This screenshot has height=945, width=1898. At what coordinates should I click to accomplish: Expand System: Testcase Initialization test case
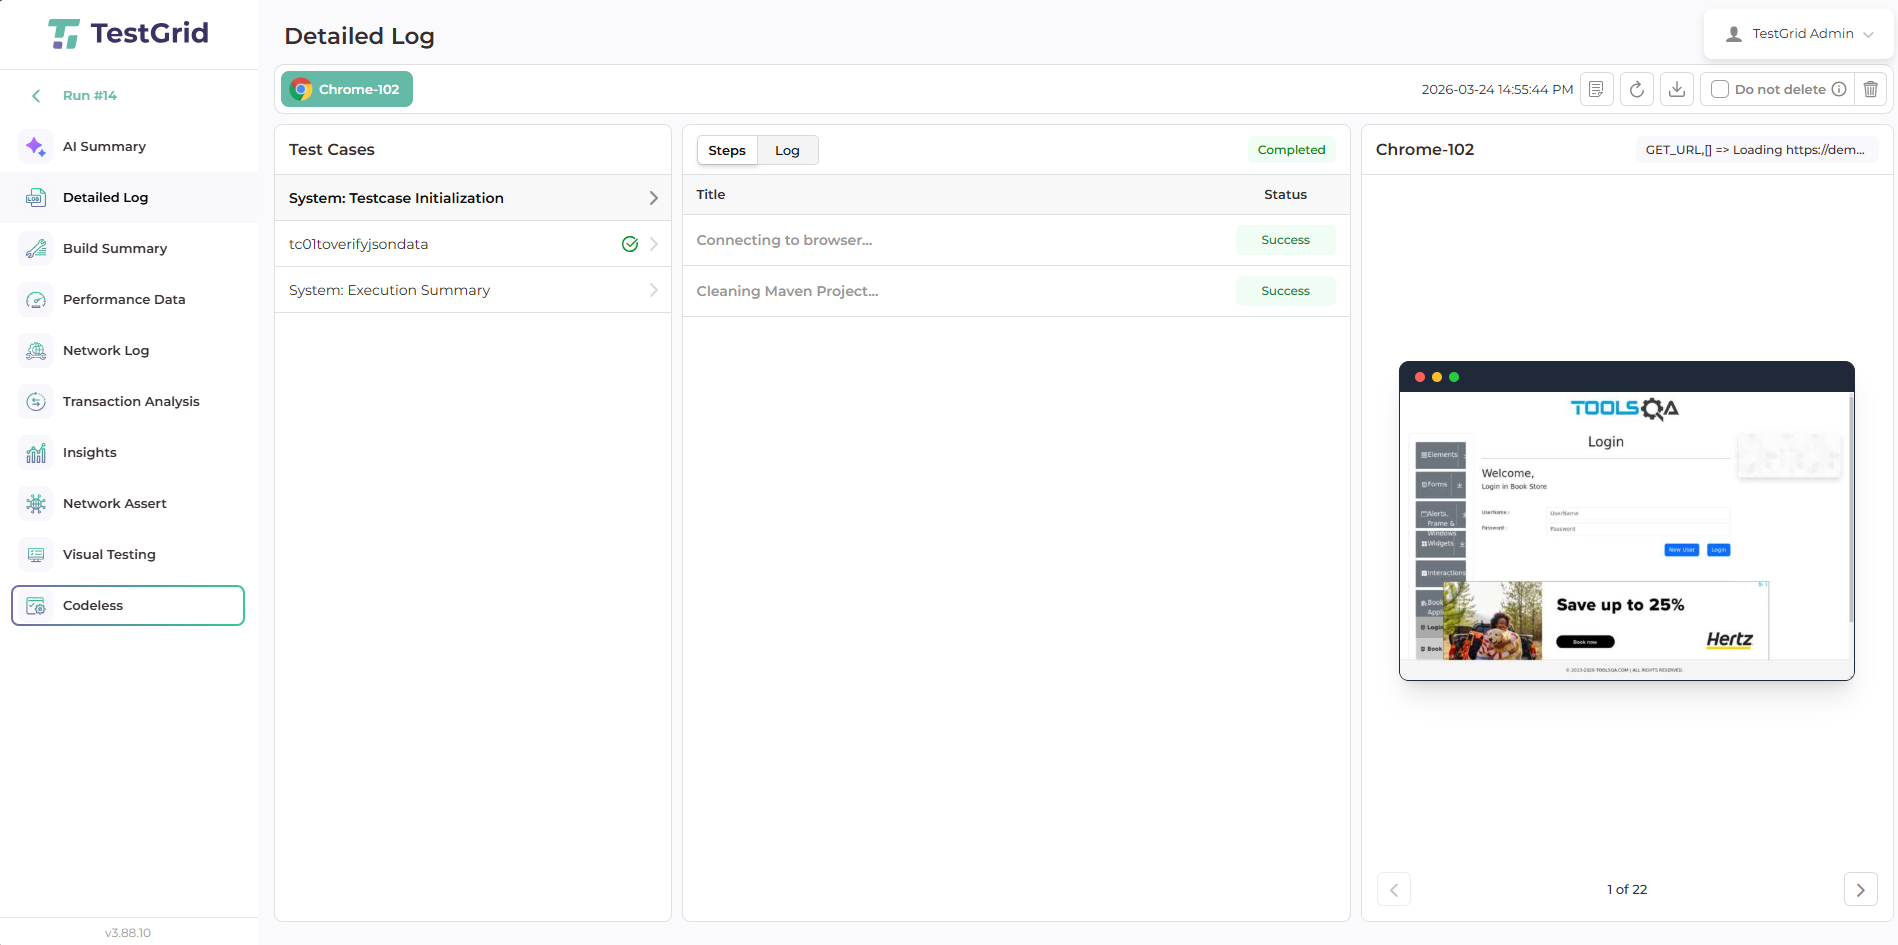[x=472, y=199]
